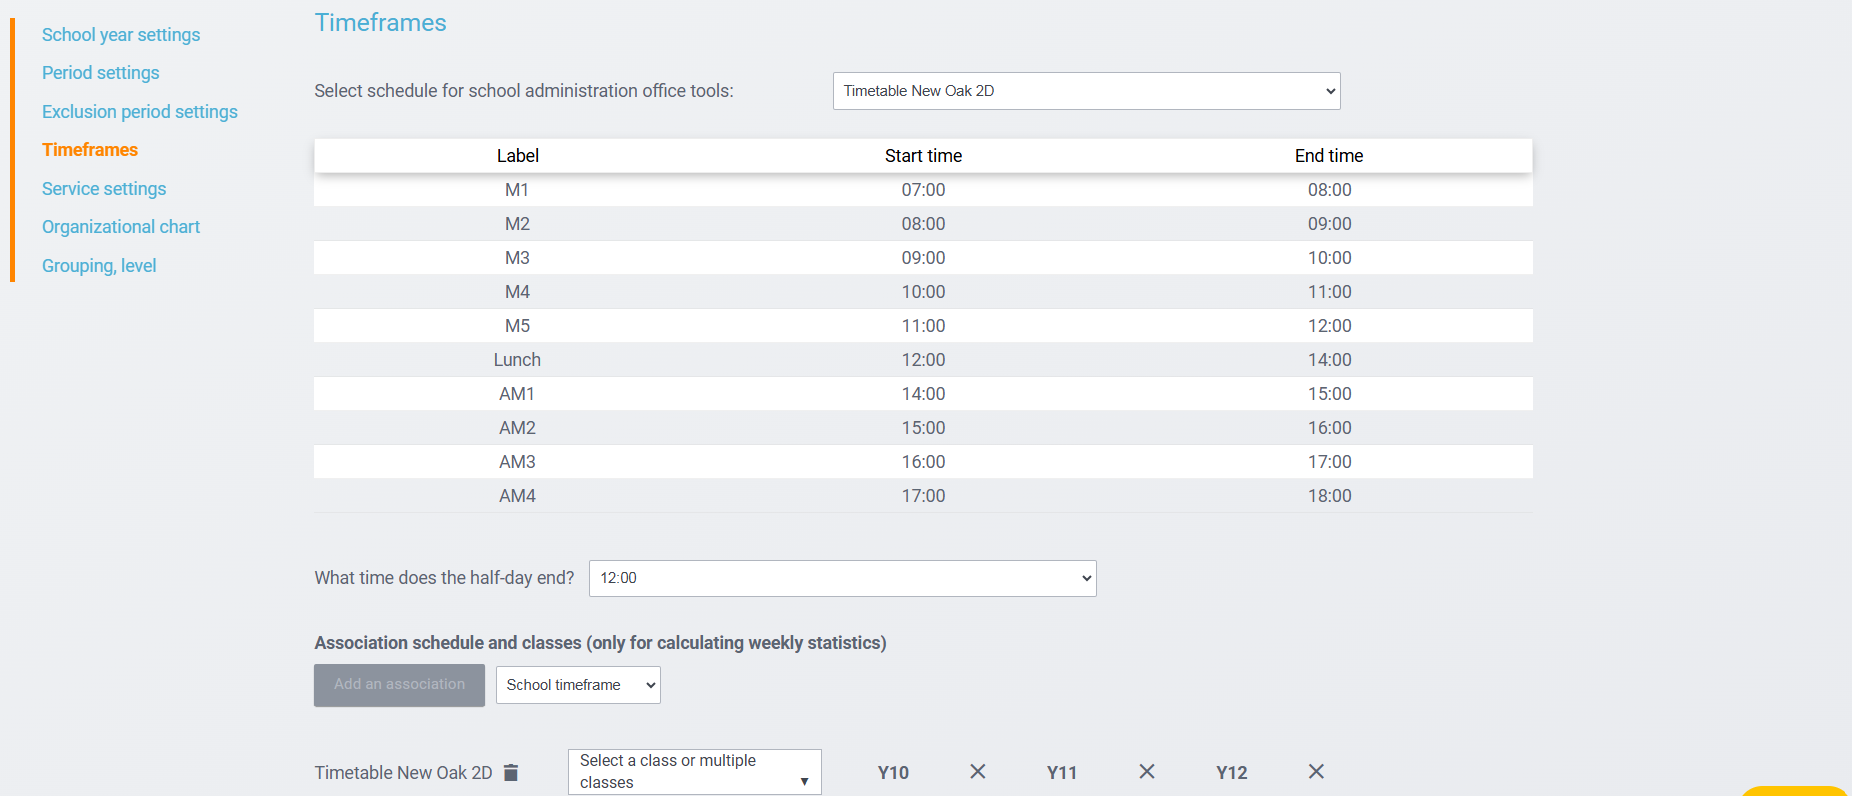Open Period settings page
The height and width of the screenshot is (796, 1852).
101,73
